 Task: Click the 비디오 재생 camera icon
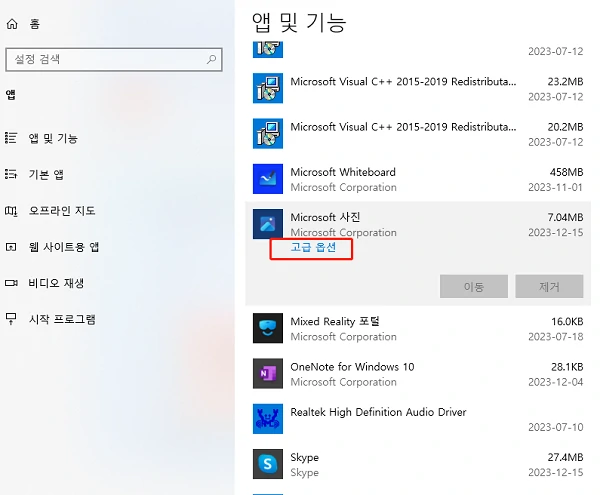coord(11,283)
